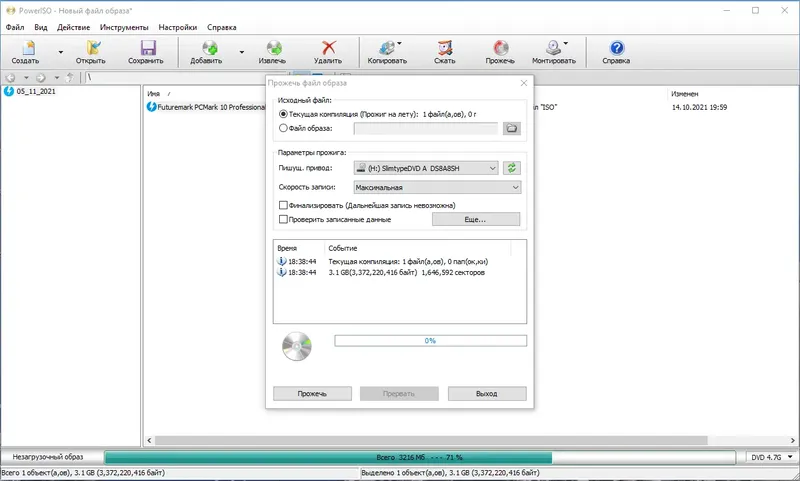Image resolution: width=800 pixels, height=481 pixels.
Task: Close the Прожечь файл образа dialog
Action: click(x=523, y=83)
